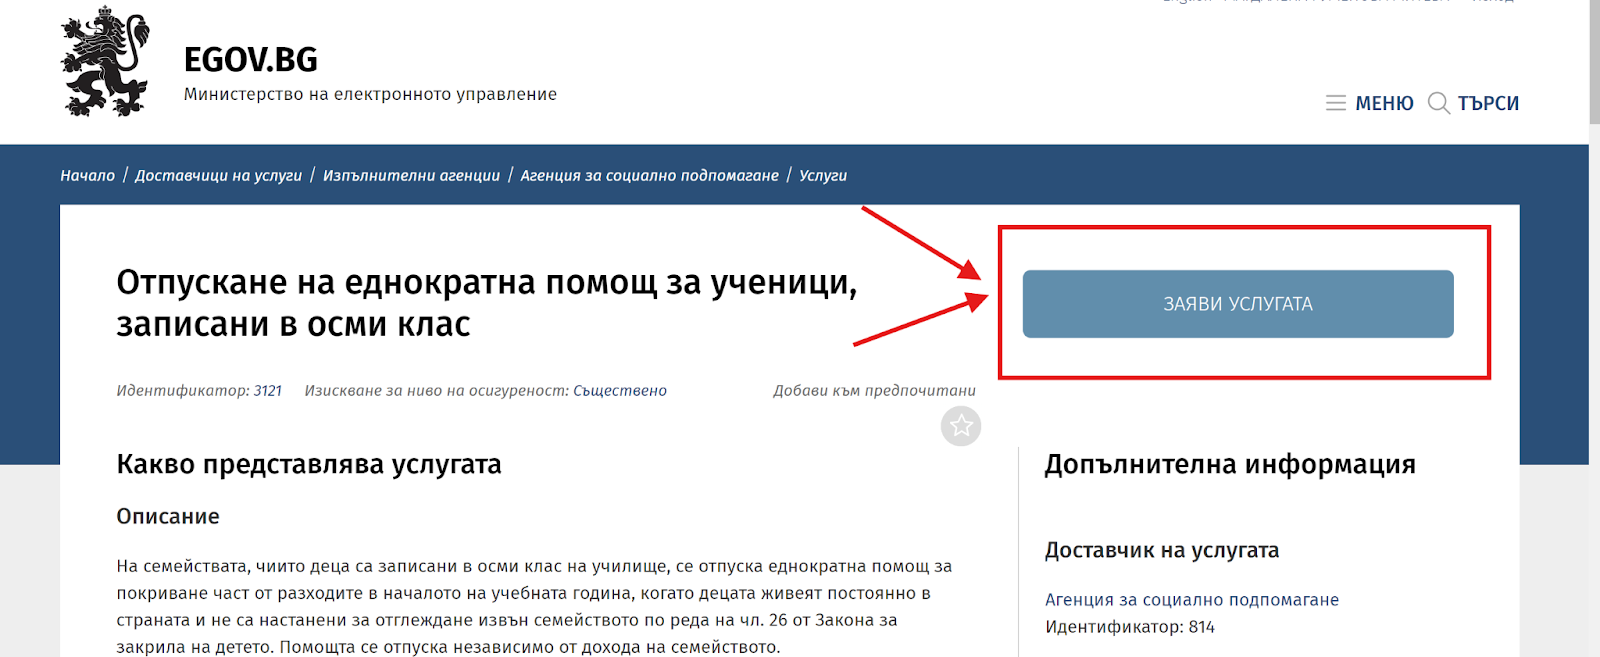This screenshot has width=1600, height=657.
Task: Click the Съществено assurance level link
Action: click(x=620, y=391)
